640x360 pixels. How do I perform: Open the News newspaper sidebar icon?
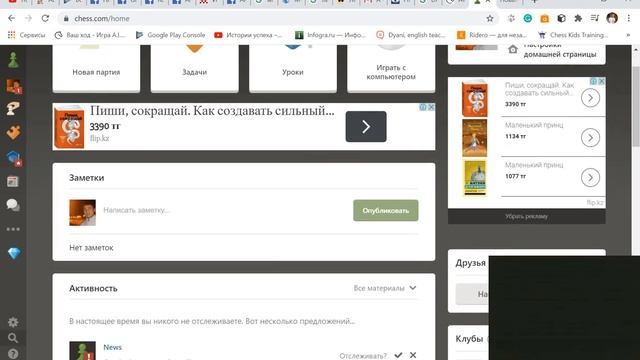pyautogui.click(x=13, y=181)
